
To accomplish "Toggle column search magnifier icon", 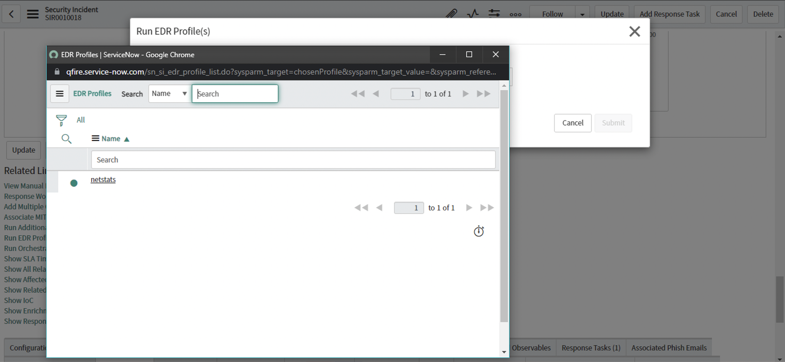I will click(66, 139).
